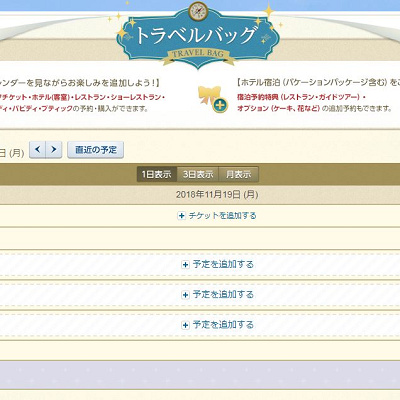Click the ribbon plus hotel add icon
400x400 pixels.
[213, 99]
